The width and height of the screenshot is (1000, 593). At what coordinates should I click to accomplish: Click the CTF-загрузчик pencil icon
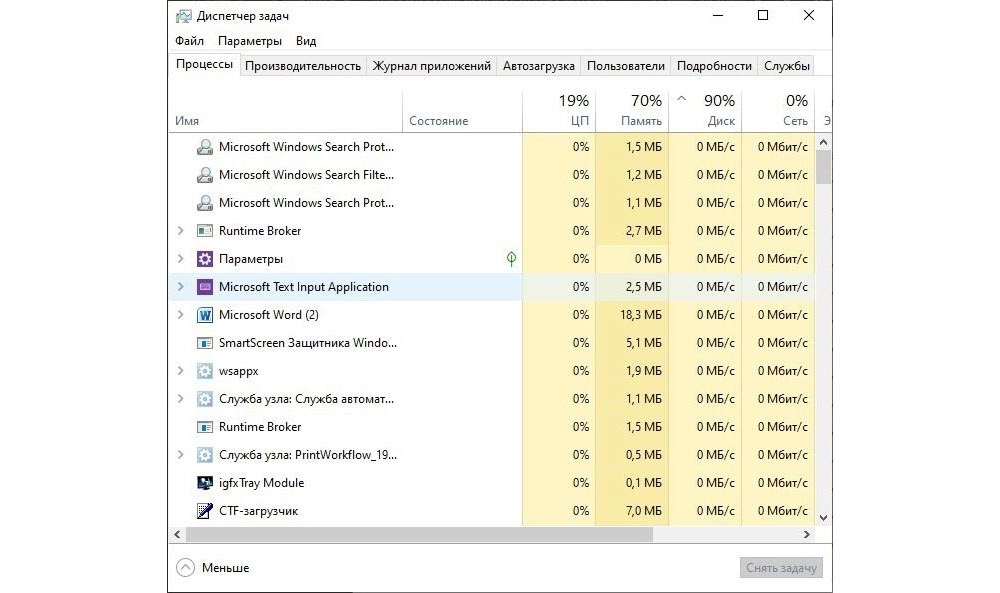[x=205, y=511]
